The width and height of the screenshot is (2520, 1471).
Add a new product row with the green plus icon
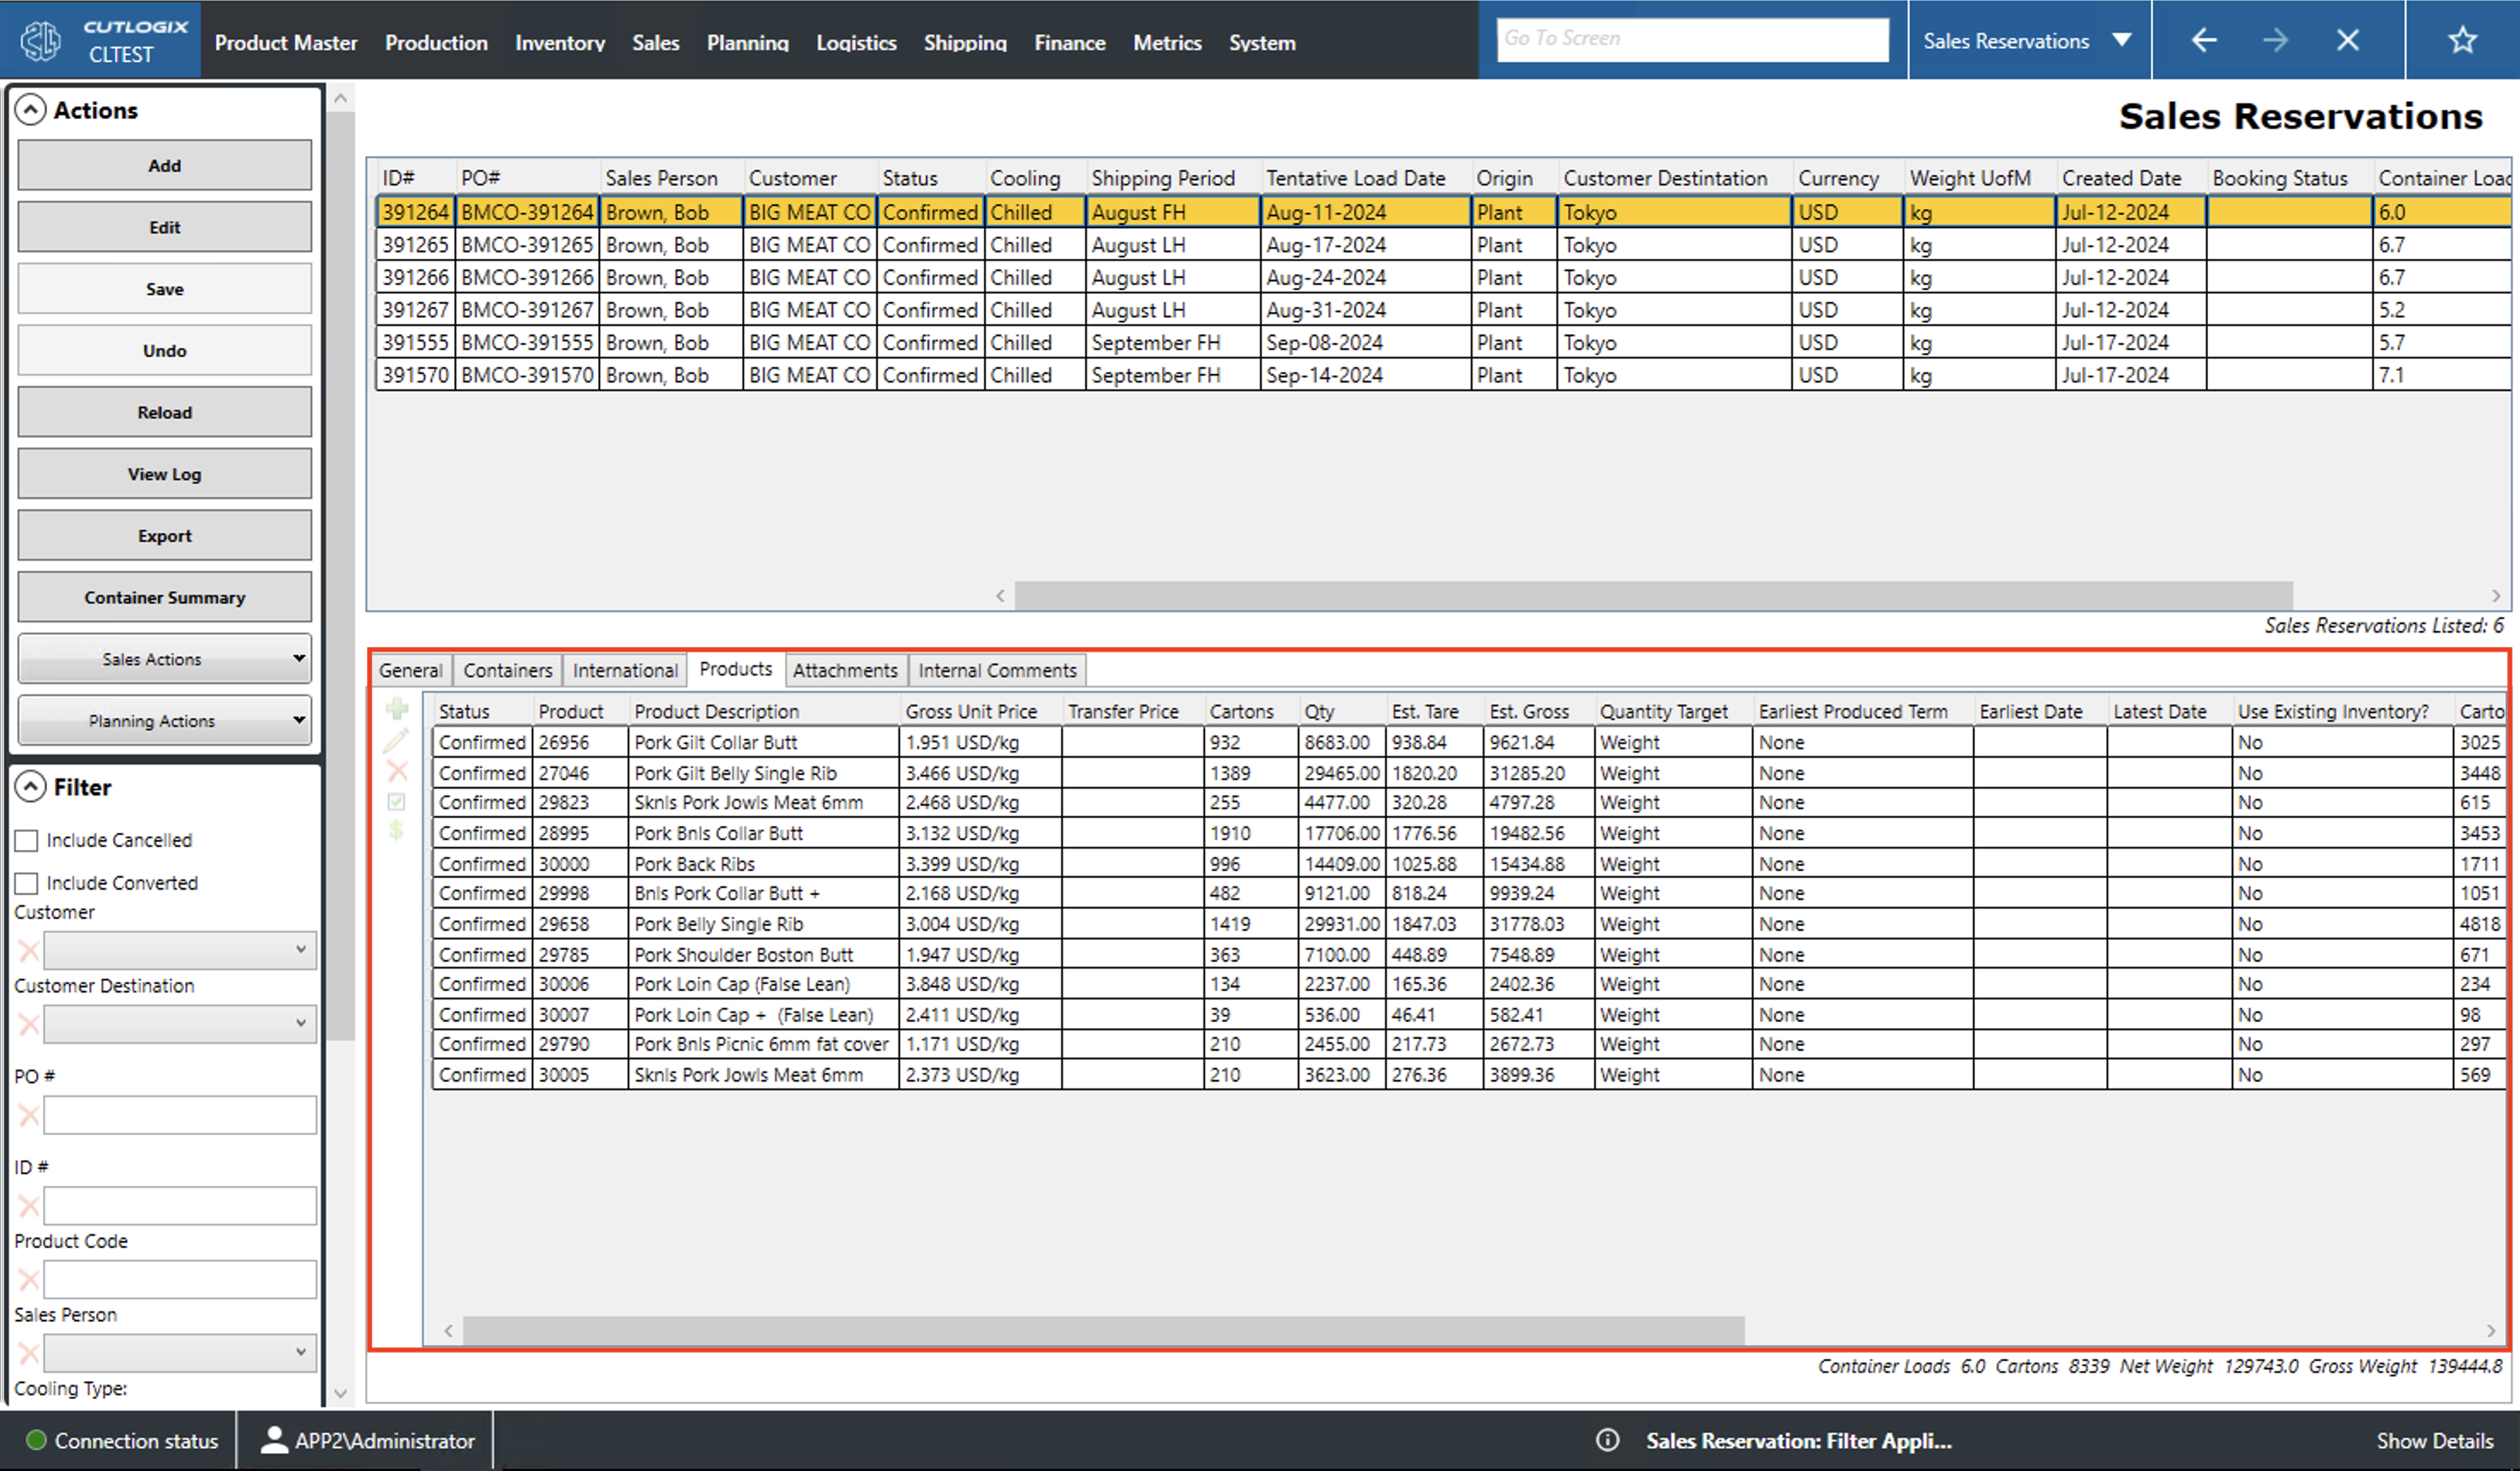point(398,710)
